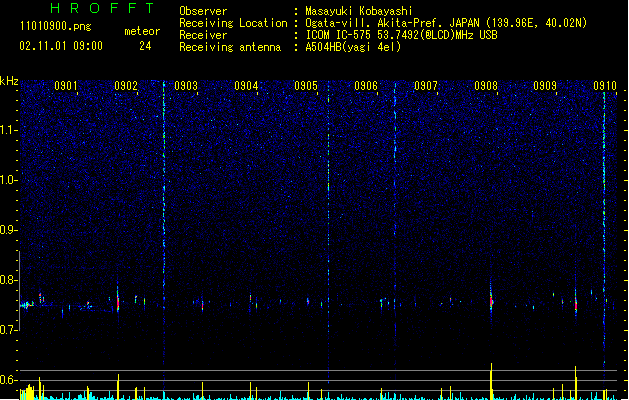Click the 0.7 kHz axis label
The width and height of the screenshot is (629, 400).
pyautogui.click(x=9, y=330)
